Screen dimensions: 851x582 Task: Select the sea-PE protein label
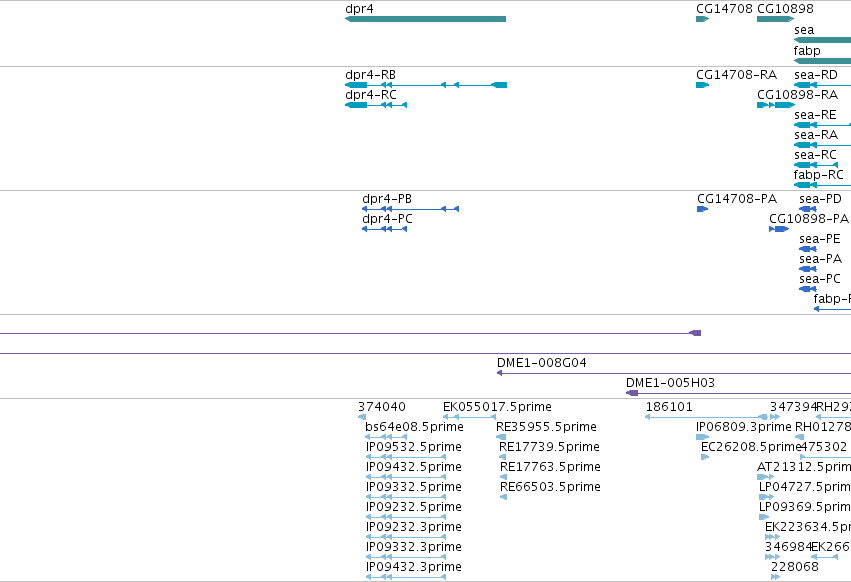click(820, 239)
